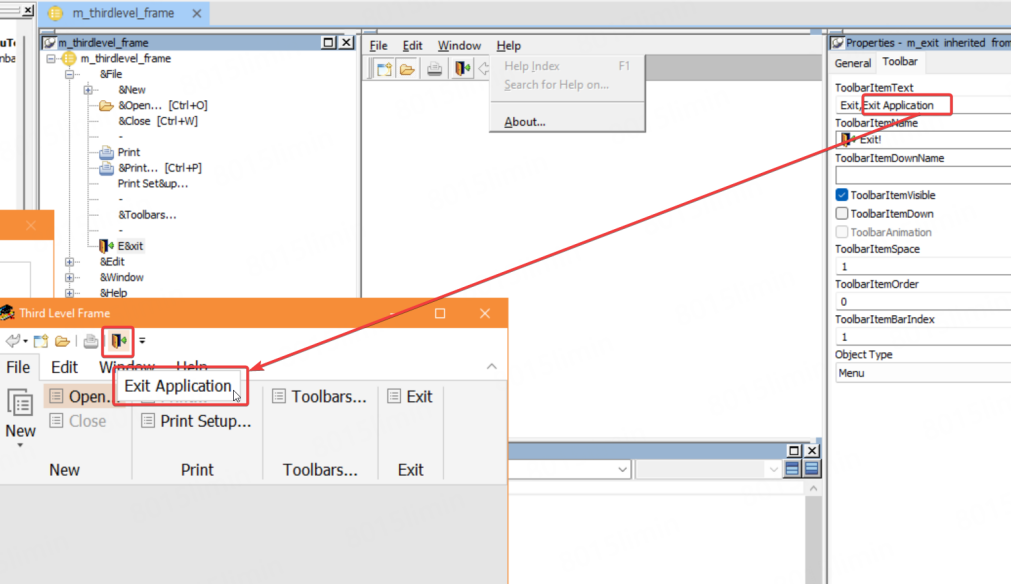This screenshot has height=584, width=1011.
Task: Click the Exit door icon in quick access toolbar
Action: click(x=119, y=341)
